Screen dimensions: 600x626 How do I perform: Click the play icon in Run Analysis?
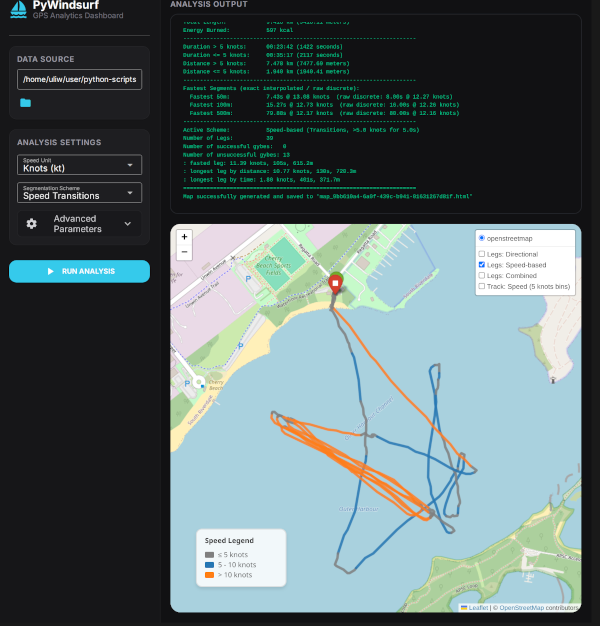tap(51, 271)
